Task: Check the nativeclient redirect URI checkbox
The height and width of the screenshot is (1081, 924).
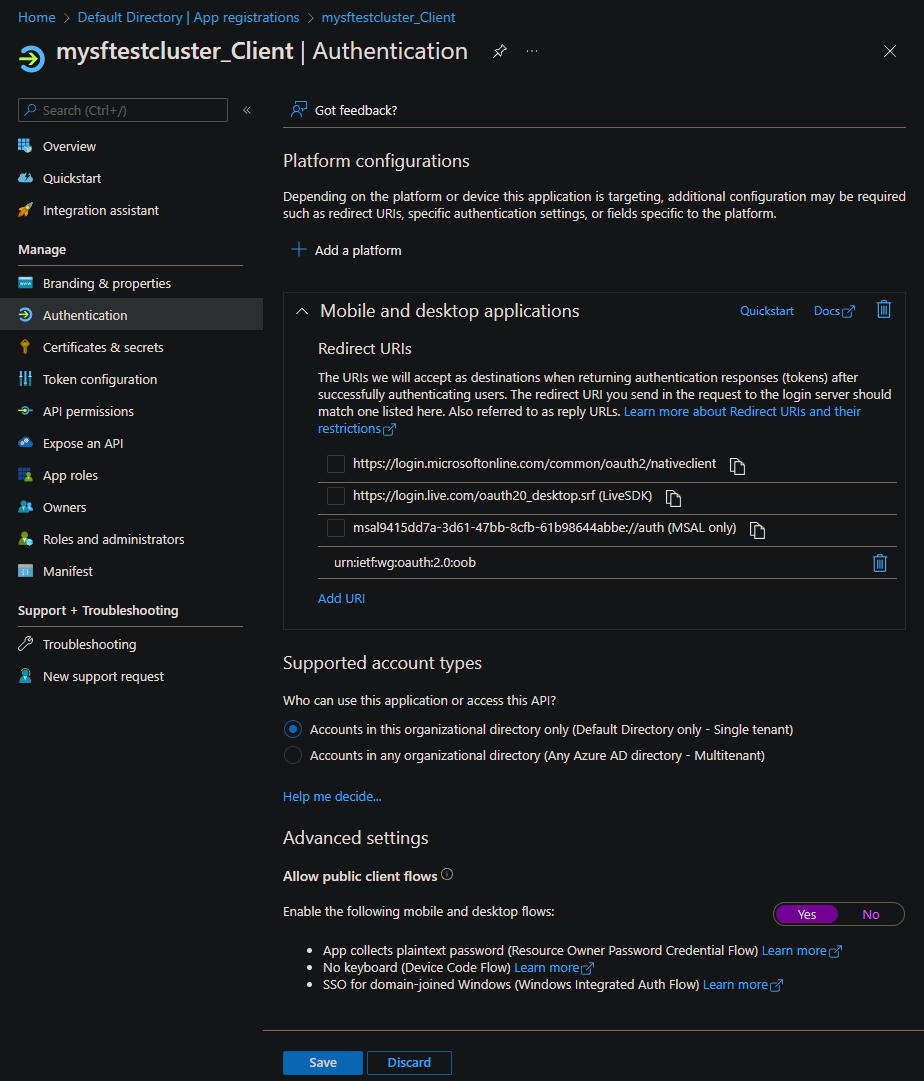Action: [x=336, y=464]
